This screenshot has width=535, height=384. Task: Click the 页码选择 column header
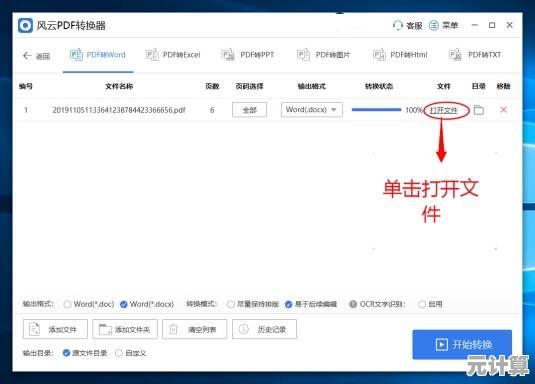pos(249,86)
